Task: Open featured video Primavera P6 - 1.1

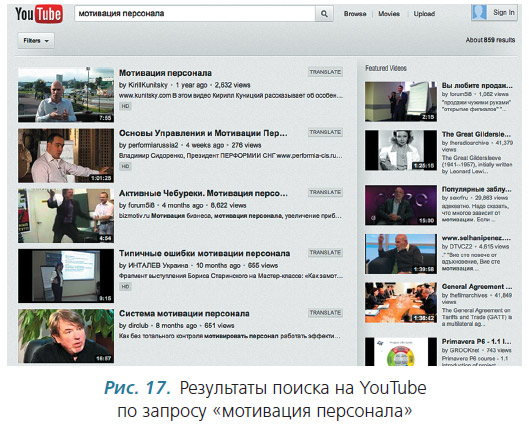Action: [476, 341]
